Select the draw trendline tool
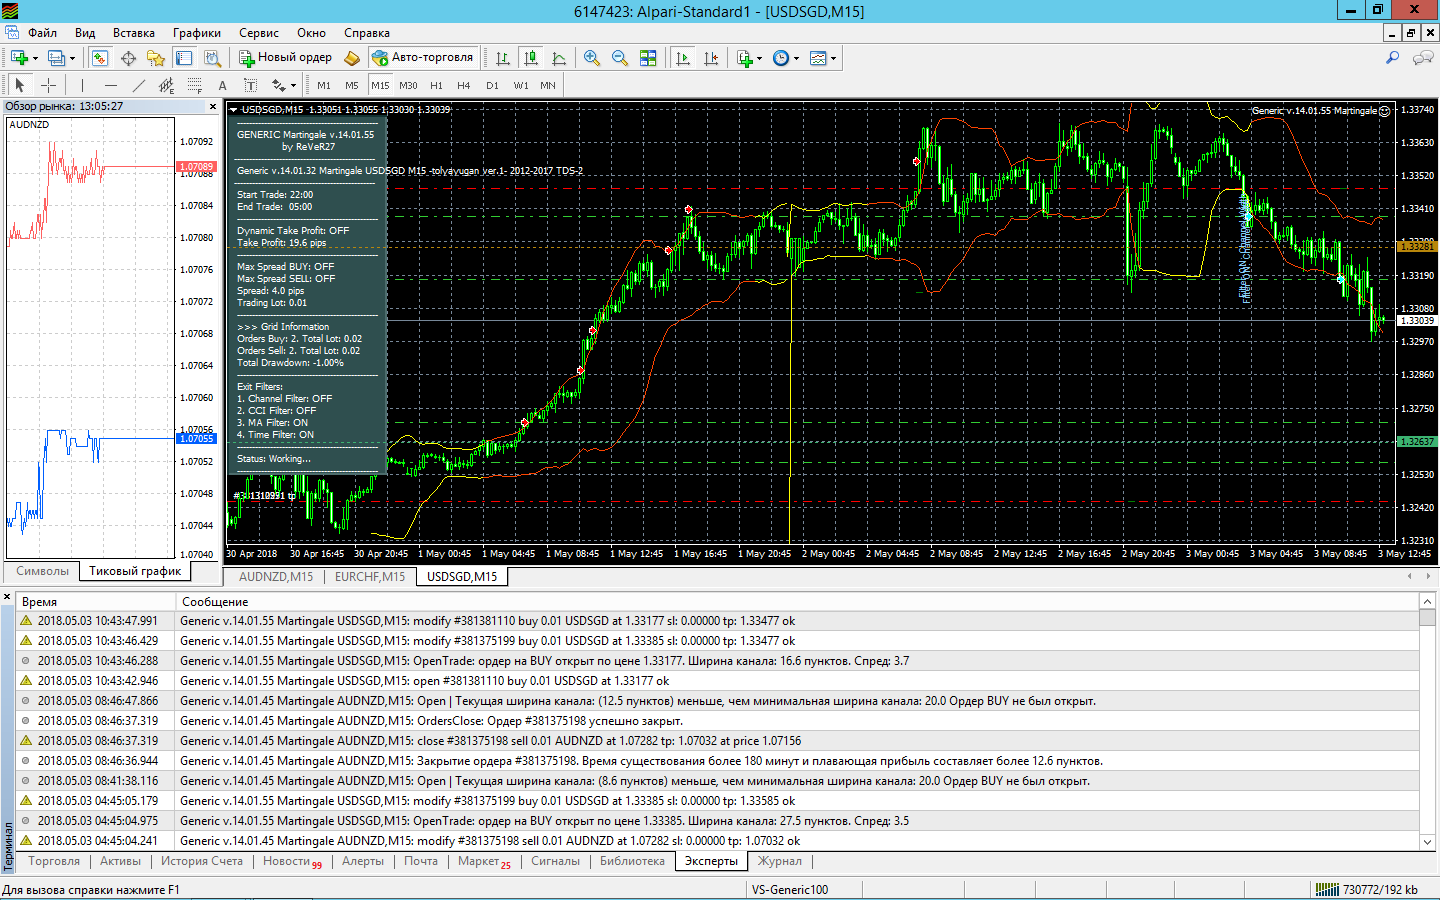This screenshot has width=1440, height=900. (x=138, y=85)
